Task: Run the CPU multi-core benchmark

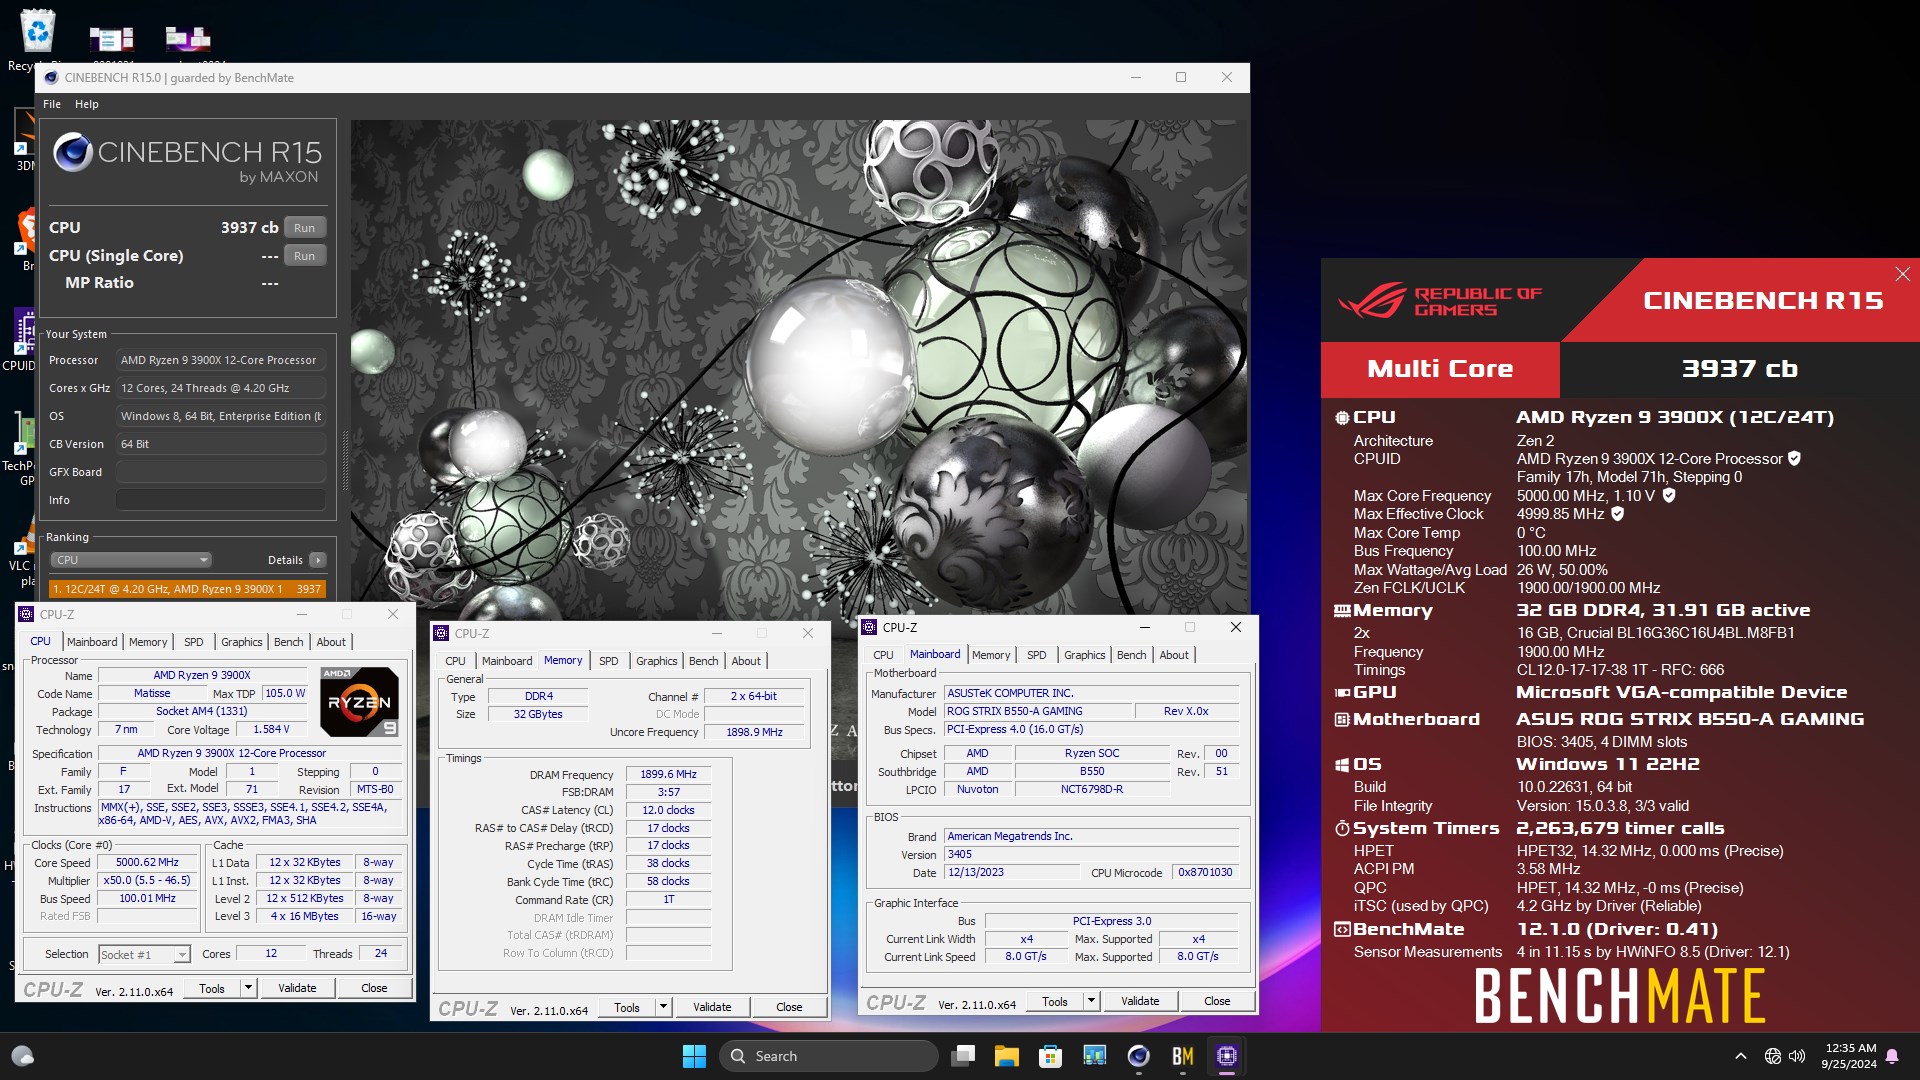Action: (x=305, y=228)
